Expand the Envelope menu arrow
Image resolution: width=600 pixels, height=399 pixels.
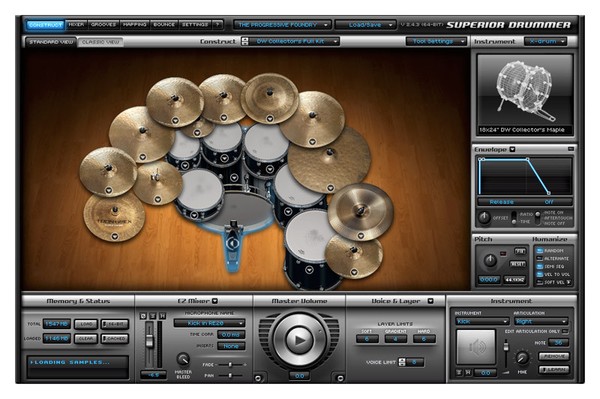[512, 149]
